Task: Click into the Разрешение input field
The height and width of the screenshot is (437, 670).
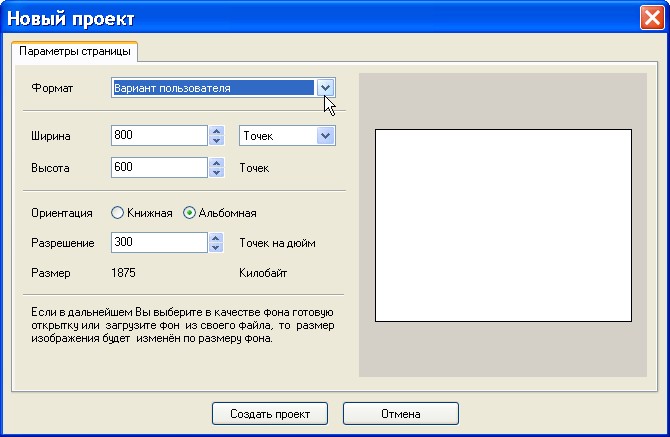Action: click(x=159, y=243)
